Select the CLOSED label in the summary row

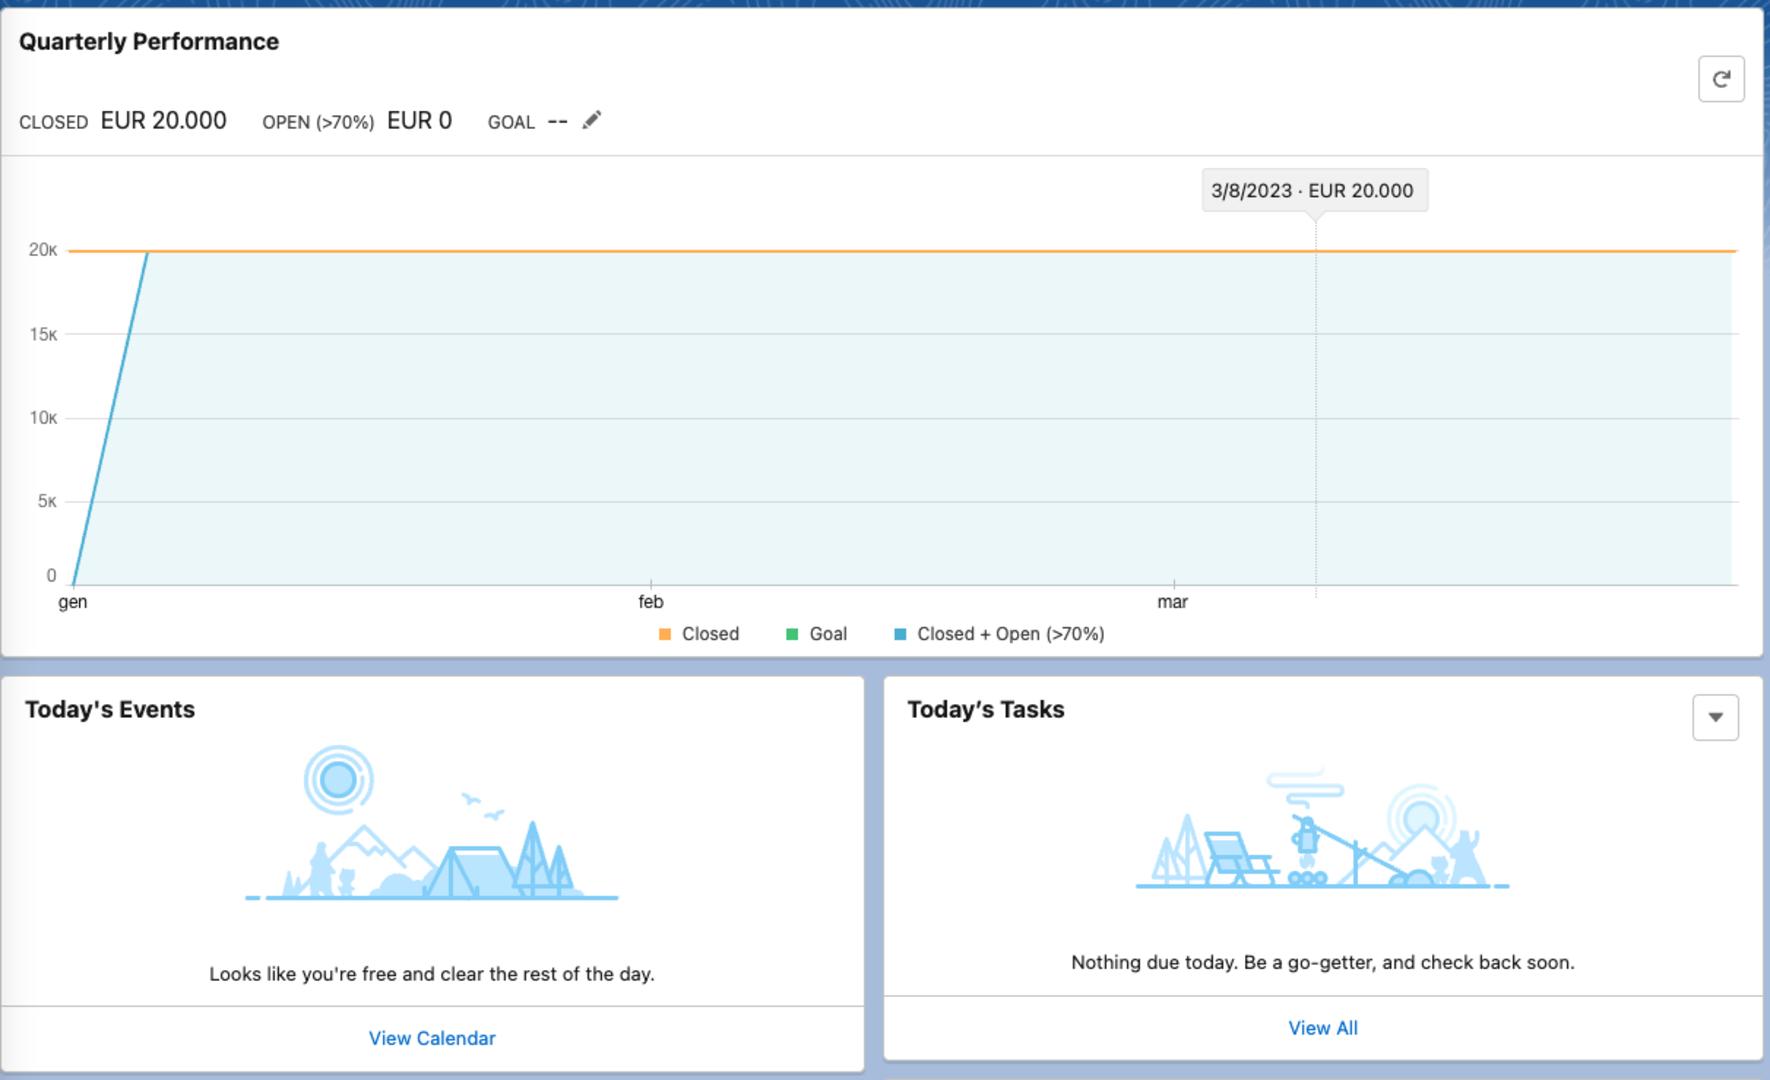(54, 123)
